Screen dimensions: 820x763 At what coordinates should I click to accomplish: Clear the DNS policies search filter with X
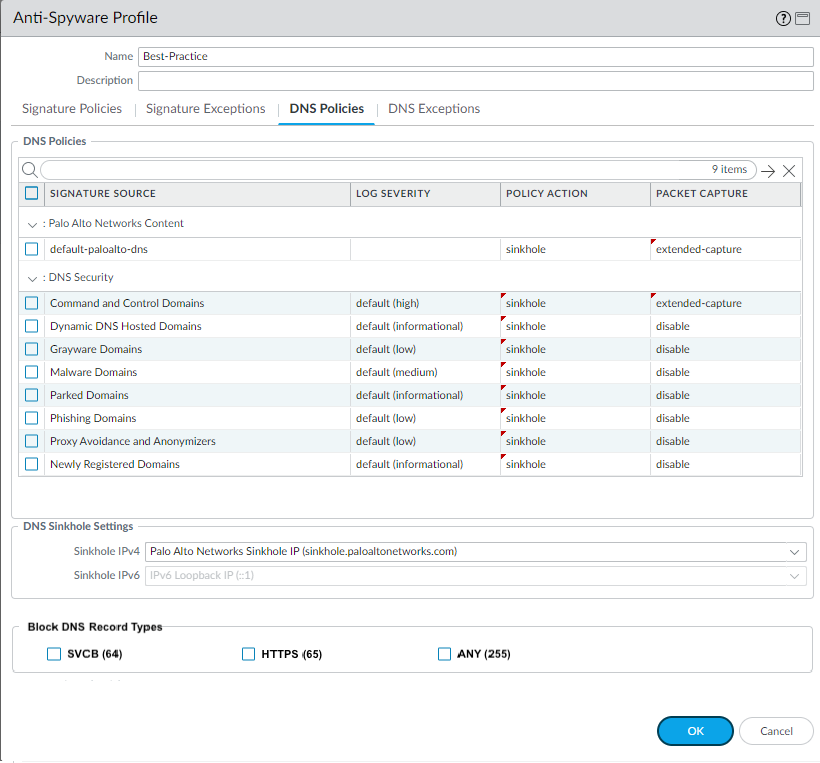[x=789, y=171]
